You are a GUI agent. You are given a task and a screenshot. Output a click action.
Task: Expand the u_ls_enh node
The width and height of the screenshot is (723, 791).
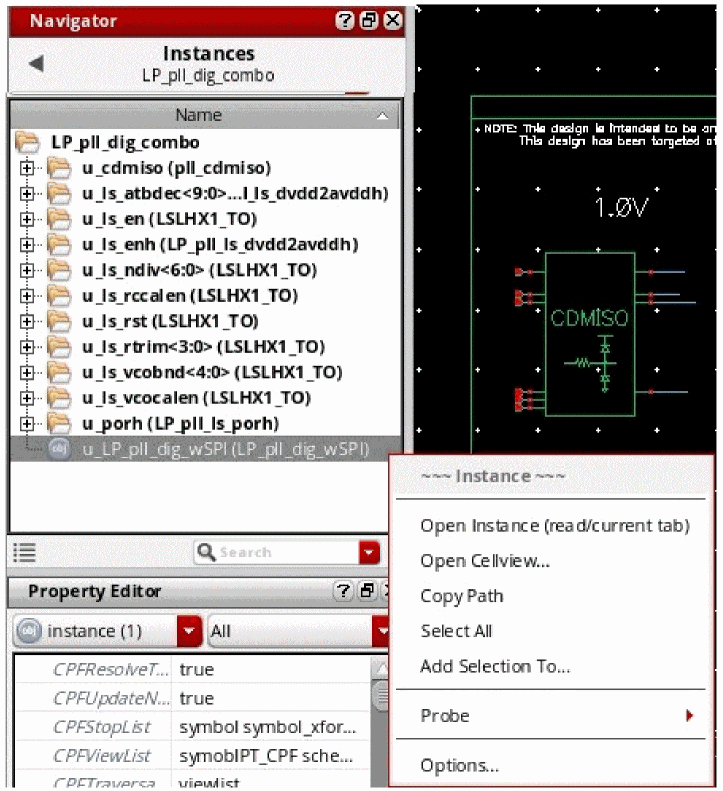coord(27,245)
